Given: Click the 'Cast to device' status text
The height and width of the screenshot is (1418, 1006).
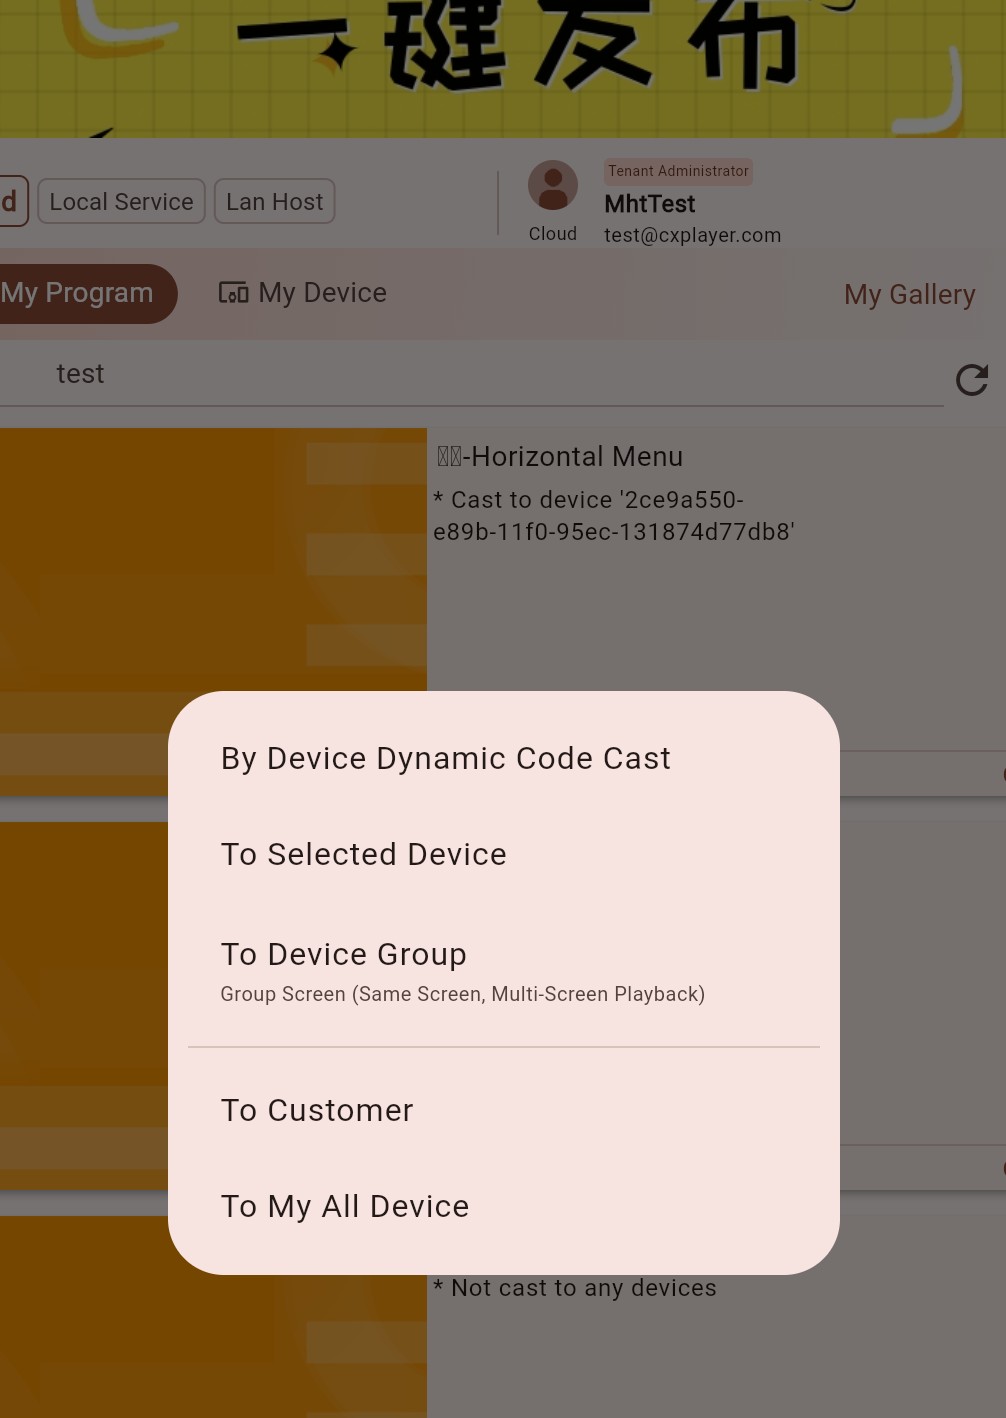Looking at the screenshot, I should click(613, 515).
